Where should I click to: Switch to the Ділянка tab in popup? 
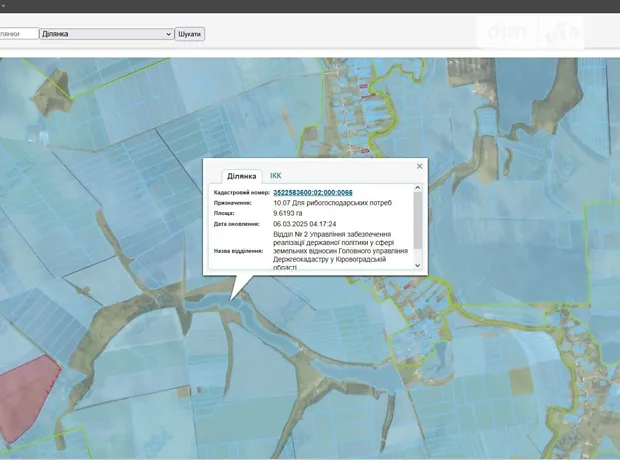[241, 175]
